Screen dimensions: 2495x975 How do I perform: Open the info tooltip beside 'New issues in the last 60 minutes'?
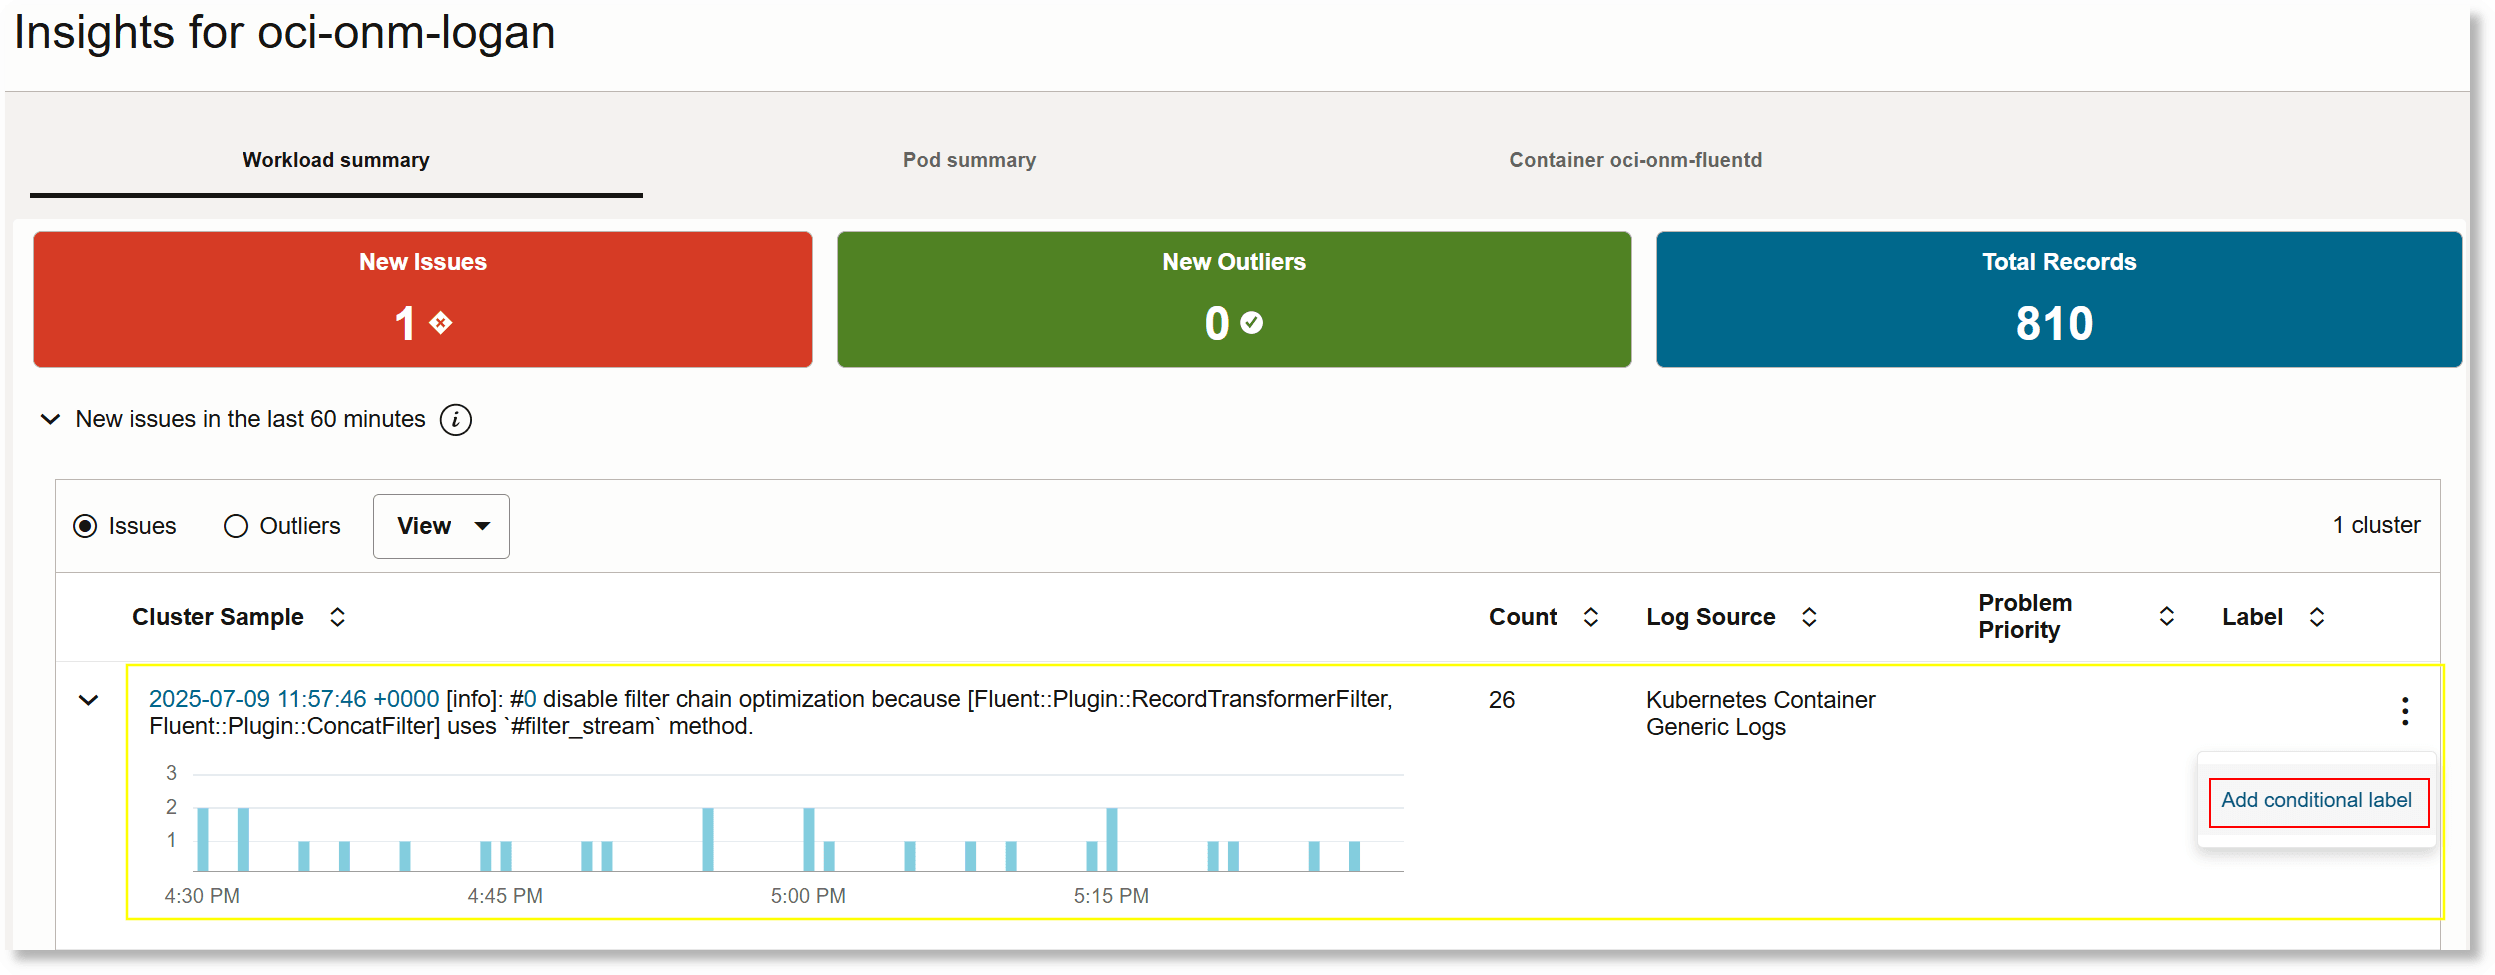tap(457, 419)
